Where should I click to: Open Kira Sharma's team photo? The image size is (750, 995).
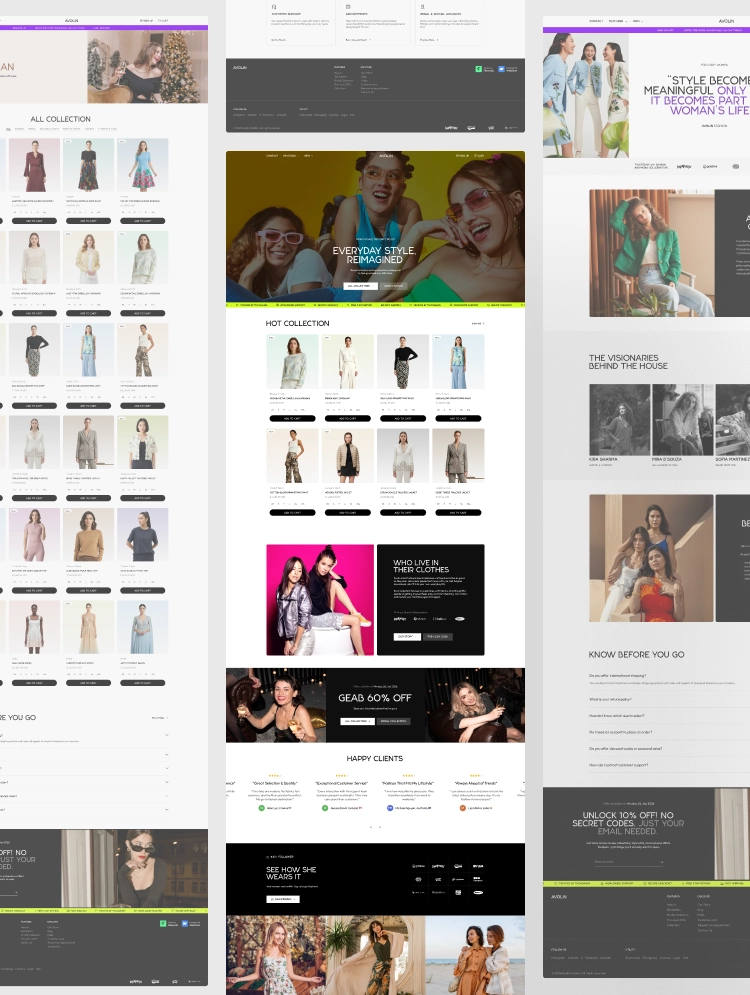coord(619,419)
